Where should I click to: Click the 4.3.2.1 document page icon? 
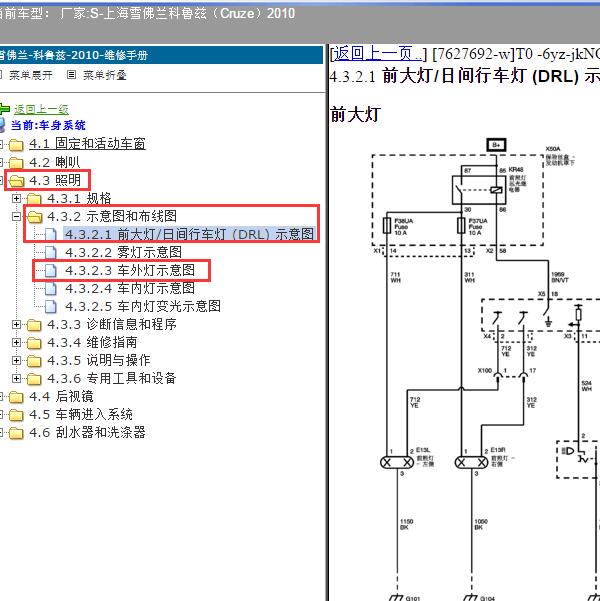coord(51,235)
